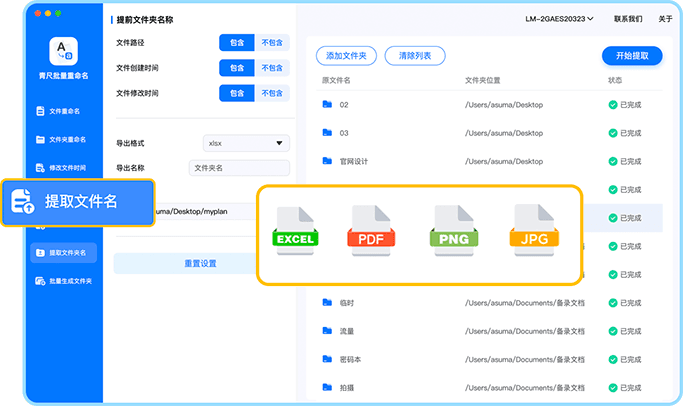Click the EXCEL file format icon
Image resolution: width=699 pixels, height=406 pixels.
pyautogui.click(x=295, y=230)
